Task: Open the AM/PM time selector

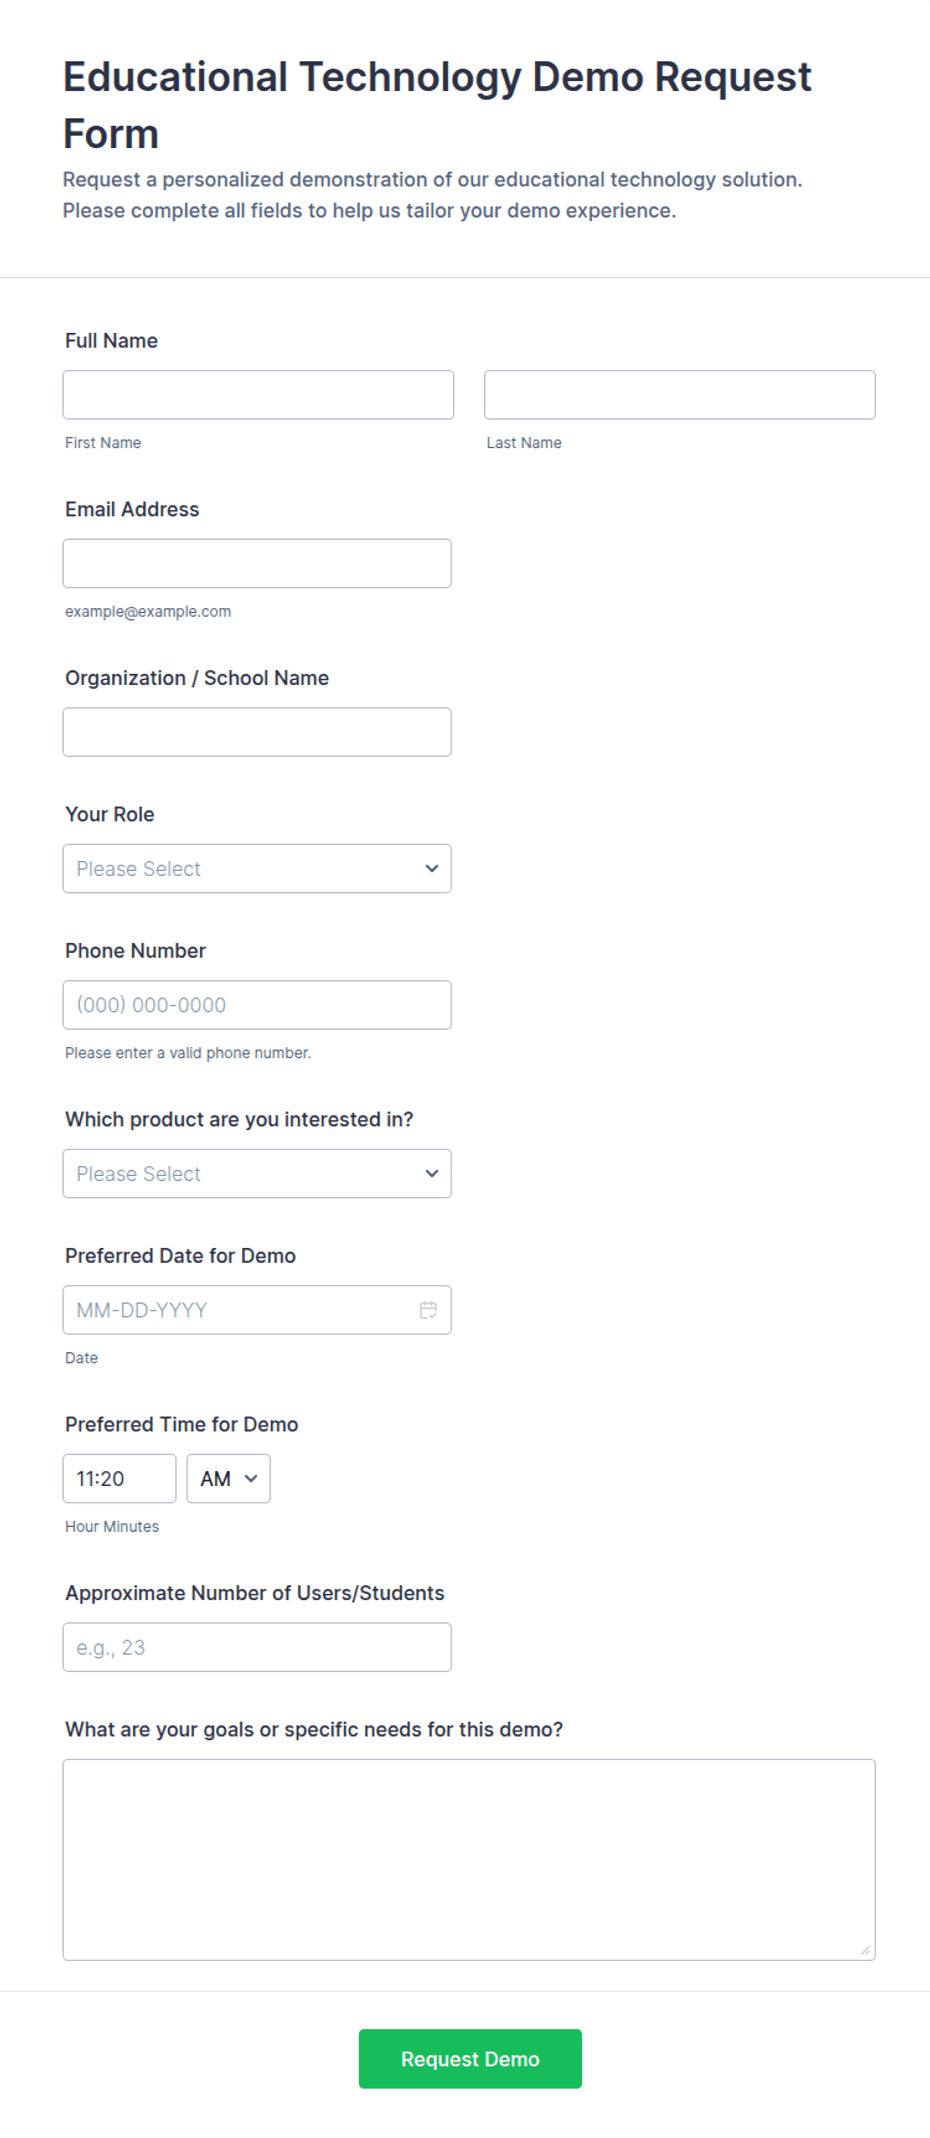Action: (x=229, y=1478)
